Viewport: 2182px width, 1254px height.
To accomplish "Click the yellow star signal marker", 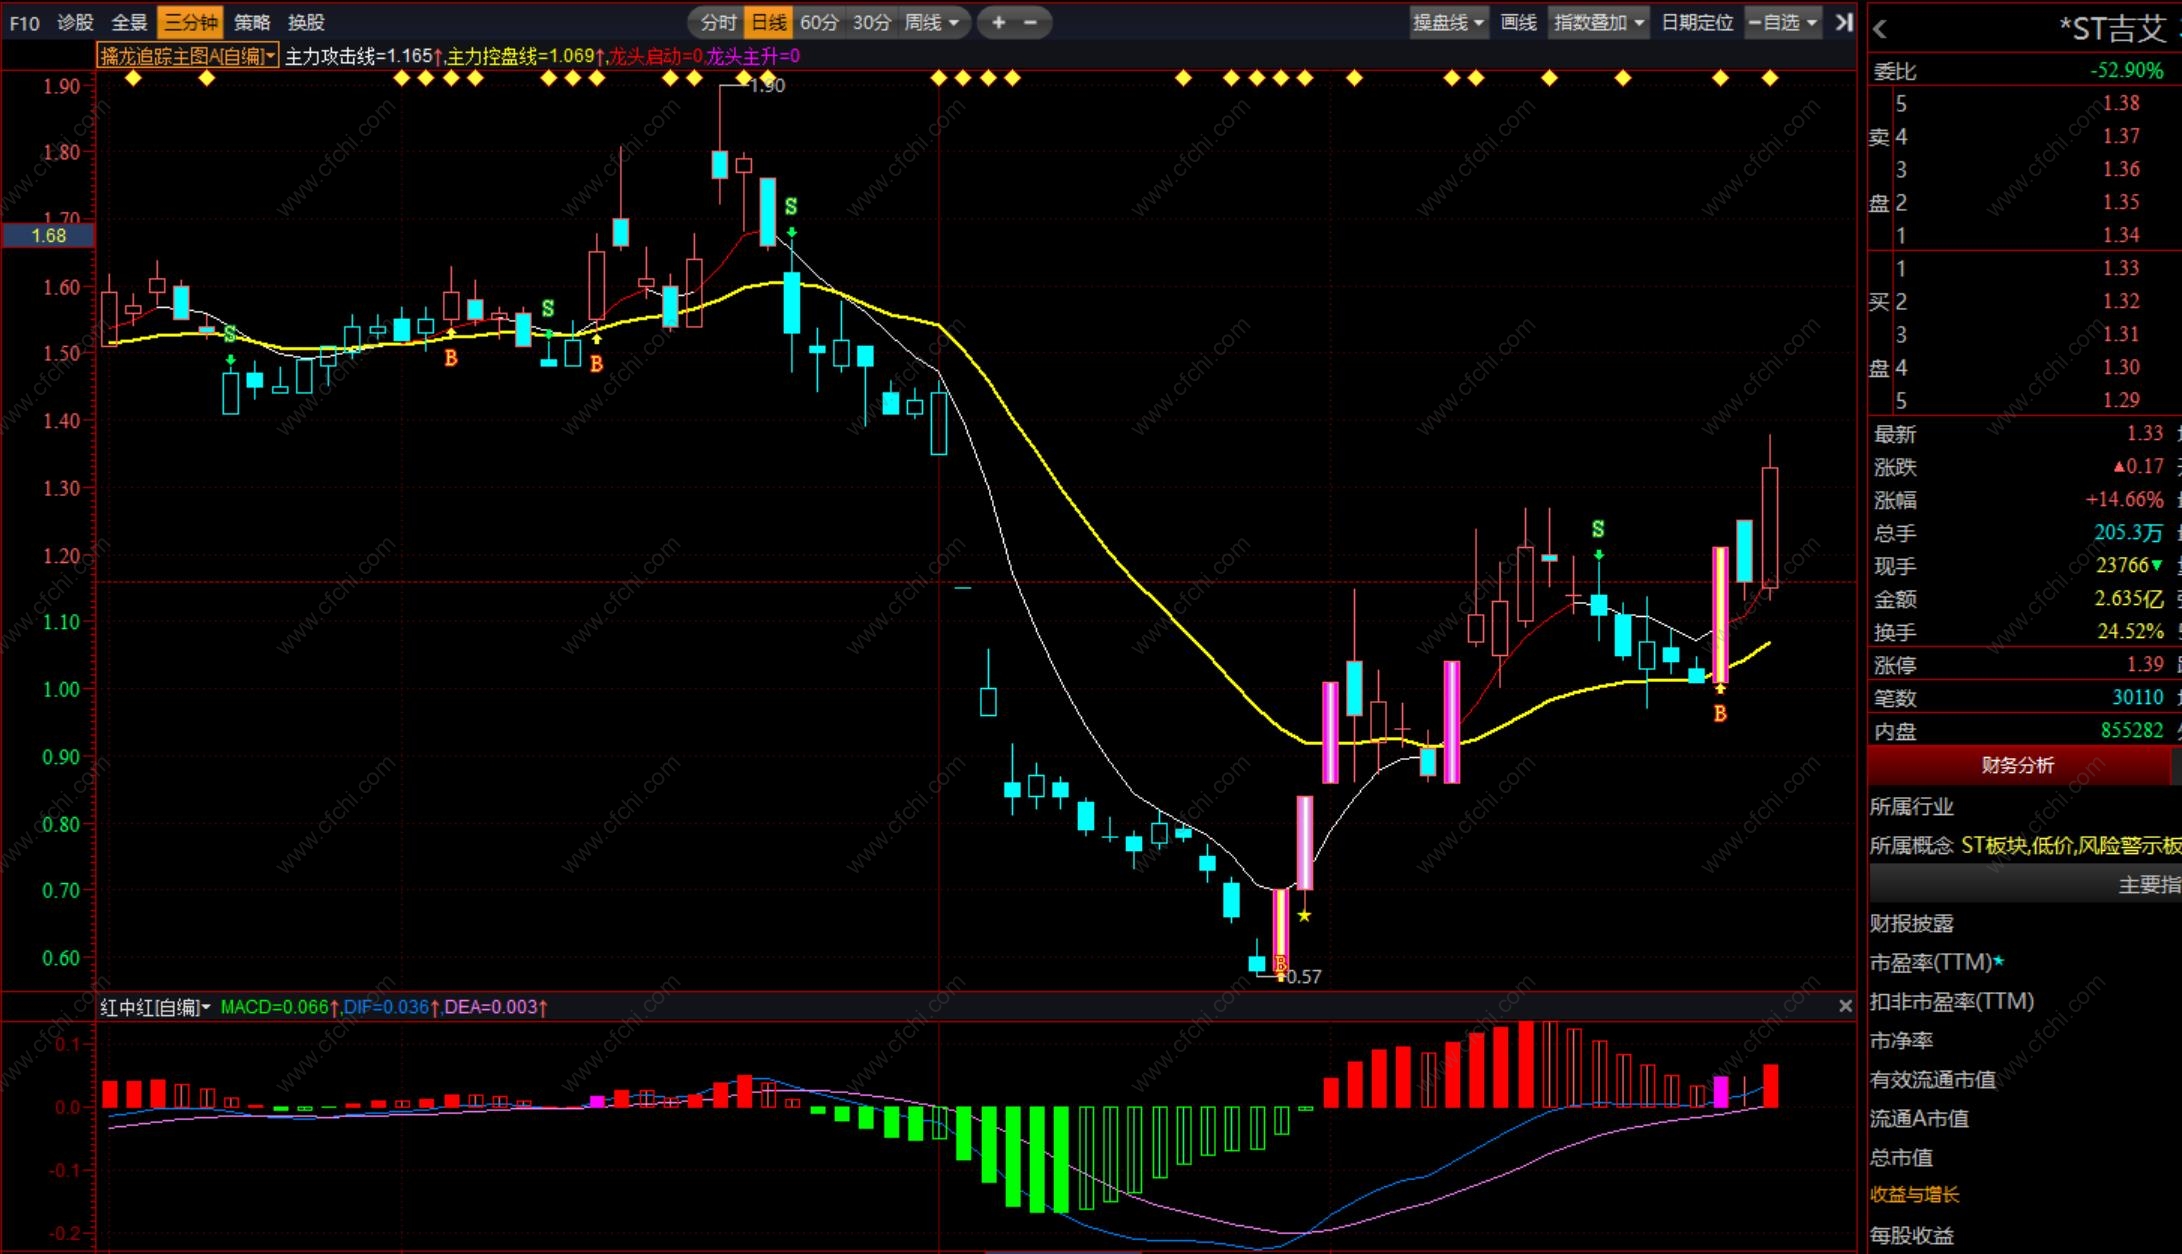I will click(1304, 915).
